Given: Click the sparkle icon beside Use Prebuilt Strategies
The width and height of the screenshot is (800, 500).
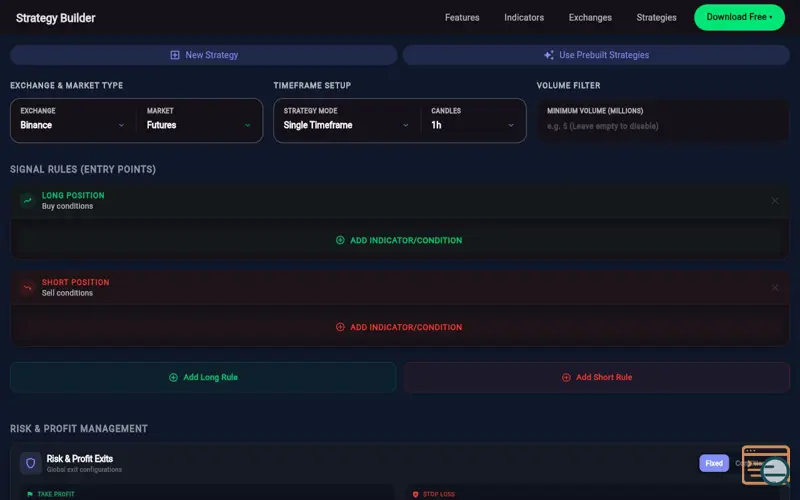Looking at the screenshot, I should point(549,55).
